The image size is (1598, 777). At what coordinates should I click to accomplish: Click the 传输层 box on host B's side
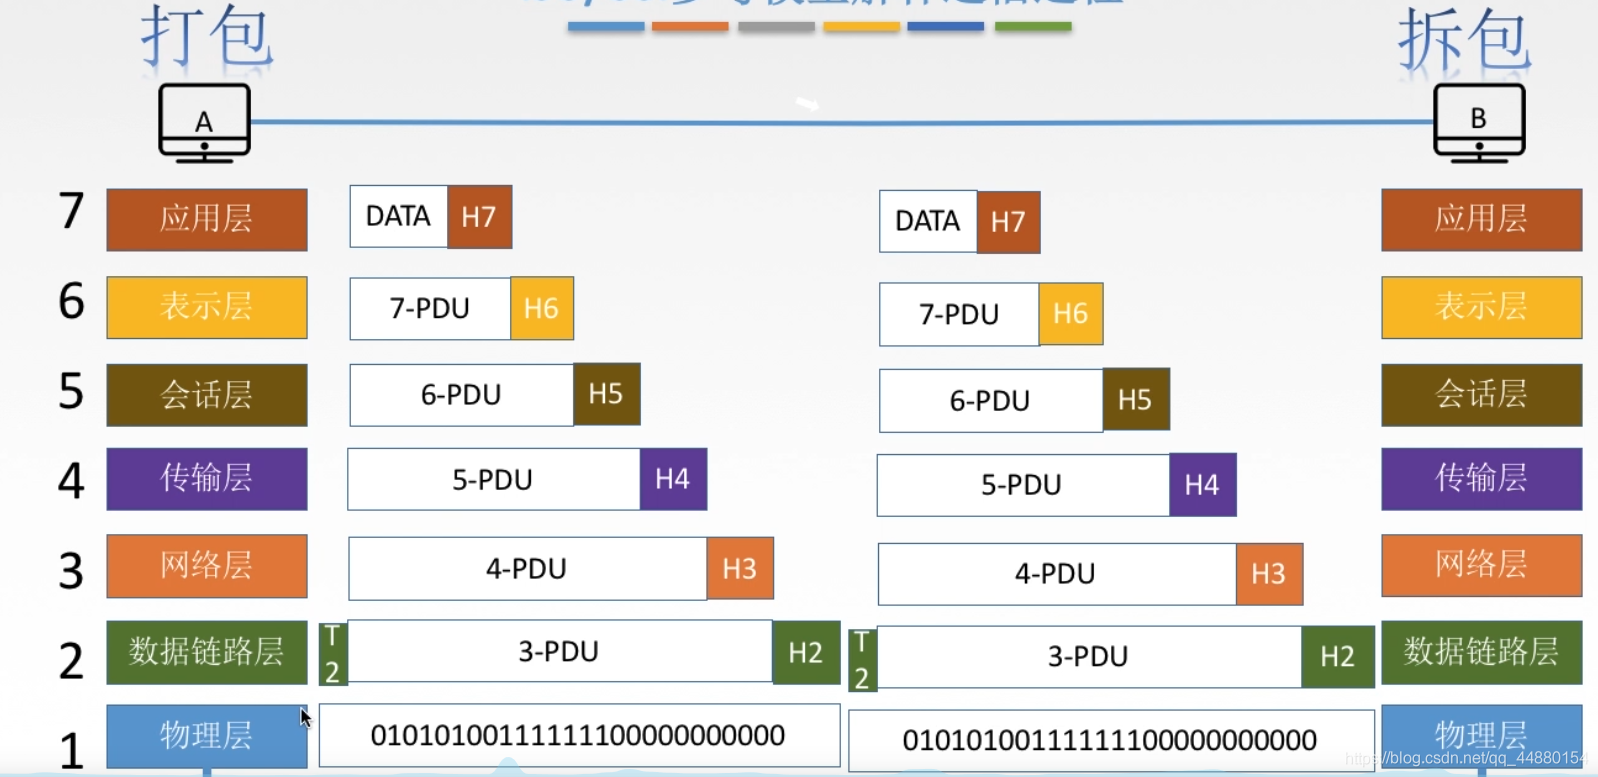1482,479
